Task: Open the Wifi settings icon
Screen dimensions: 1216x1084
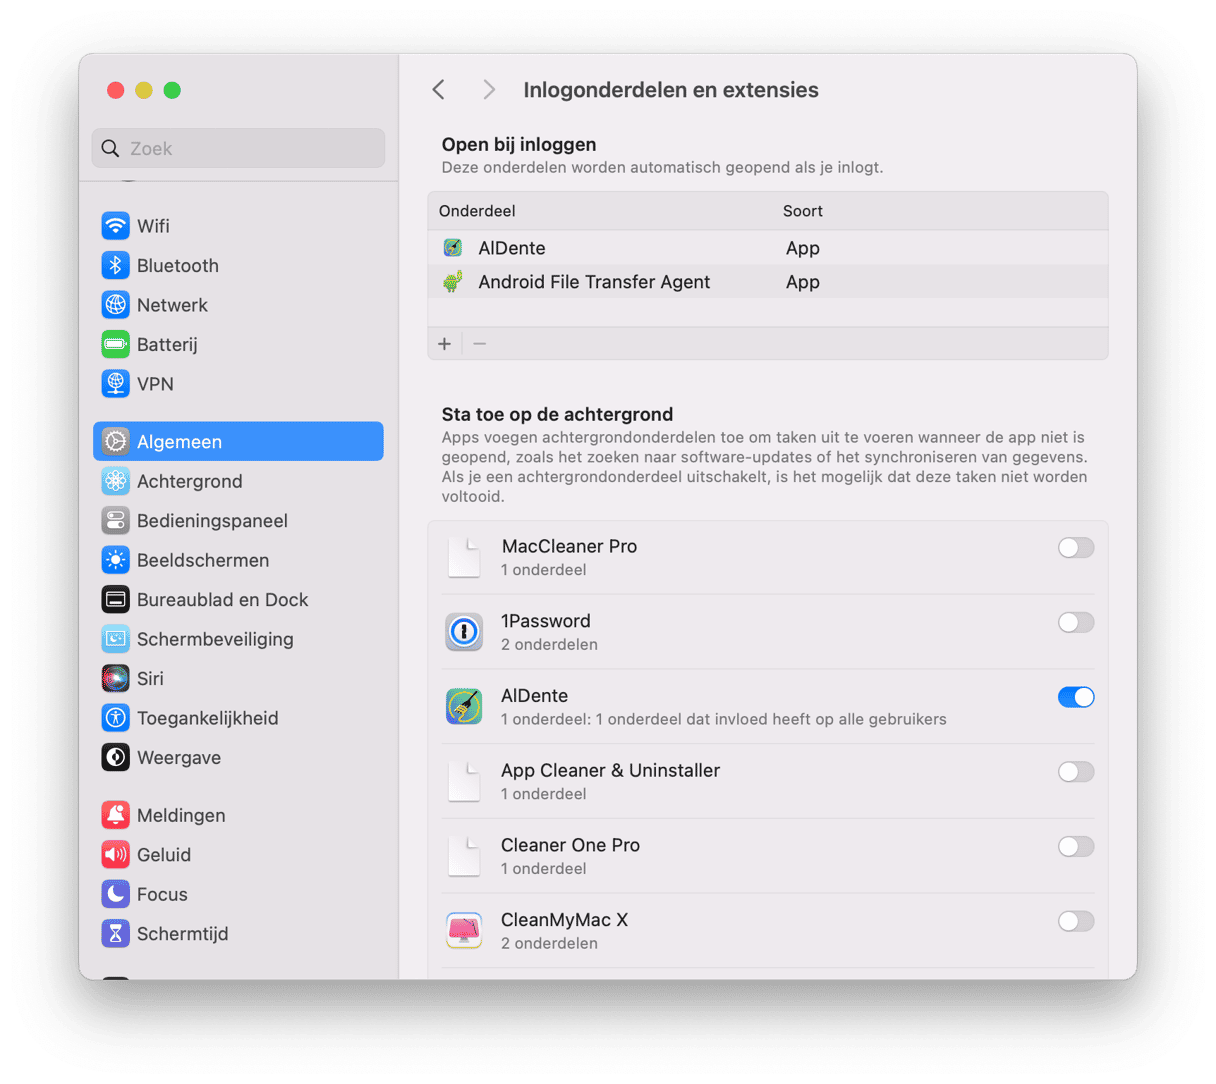Action: coord(116,226)
